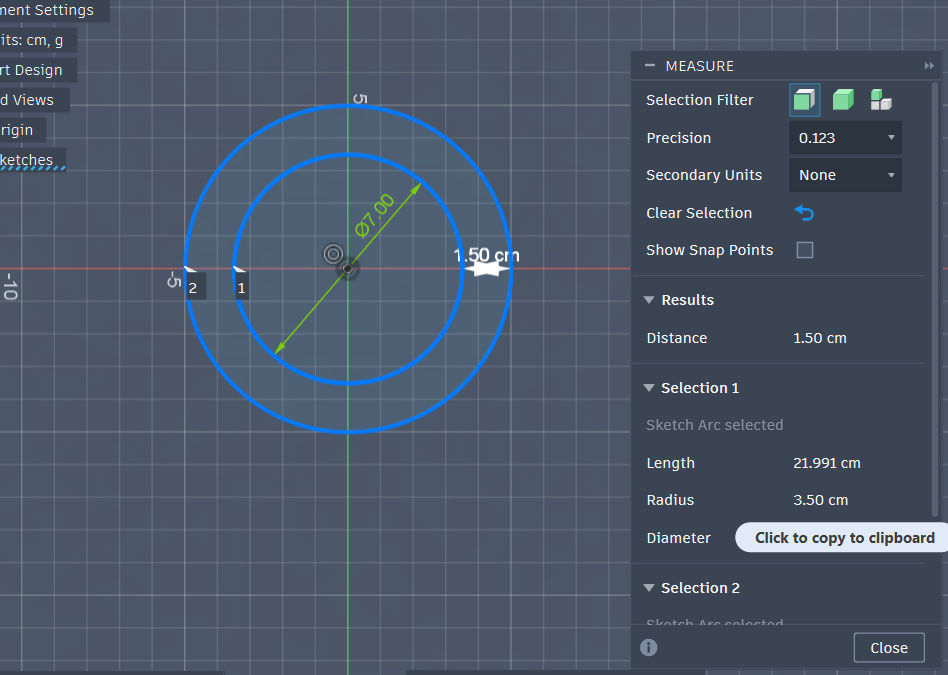The width and height of the screenshot is (948, 675).
Task: Open the Secondary Units dropdown
Action: pos(845,175)
